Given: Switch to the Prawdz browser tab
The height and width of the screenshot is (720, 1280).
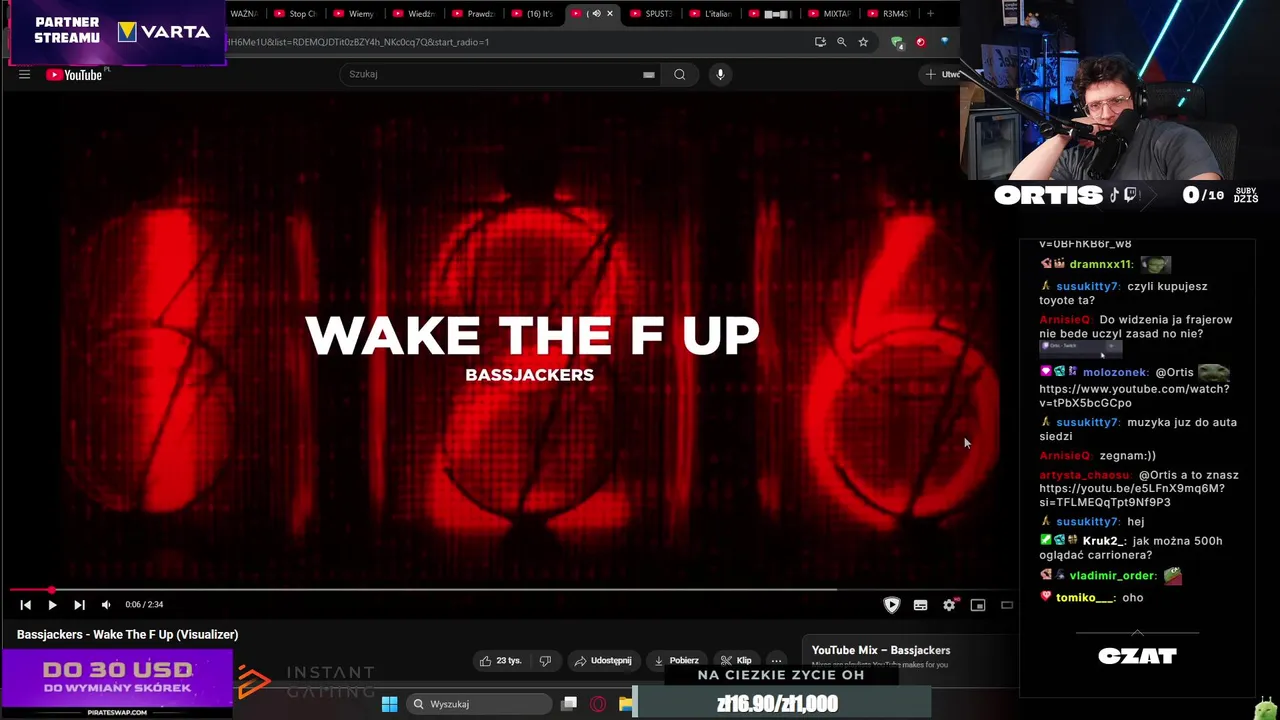Looking at the screenshot, I should coord(474,14).
